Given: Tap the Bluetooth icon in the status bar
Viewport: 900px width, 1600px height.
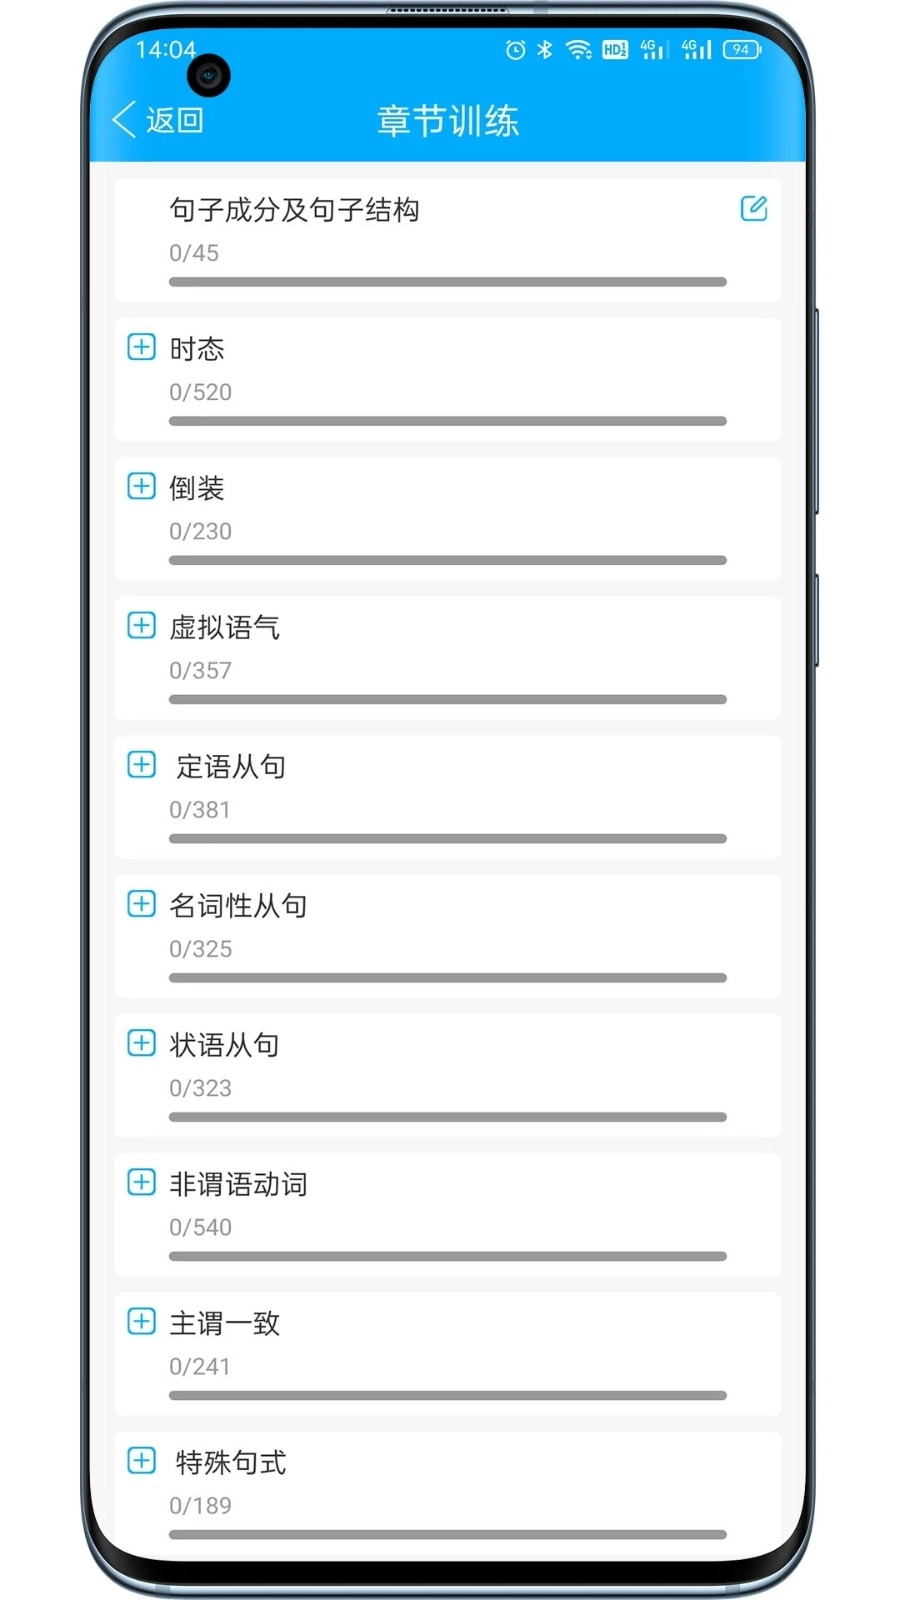Looking at the screenshot, I should [546, 48].
